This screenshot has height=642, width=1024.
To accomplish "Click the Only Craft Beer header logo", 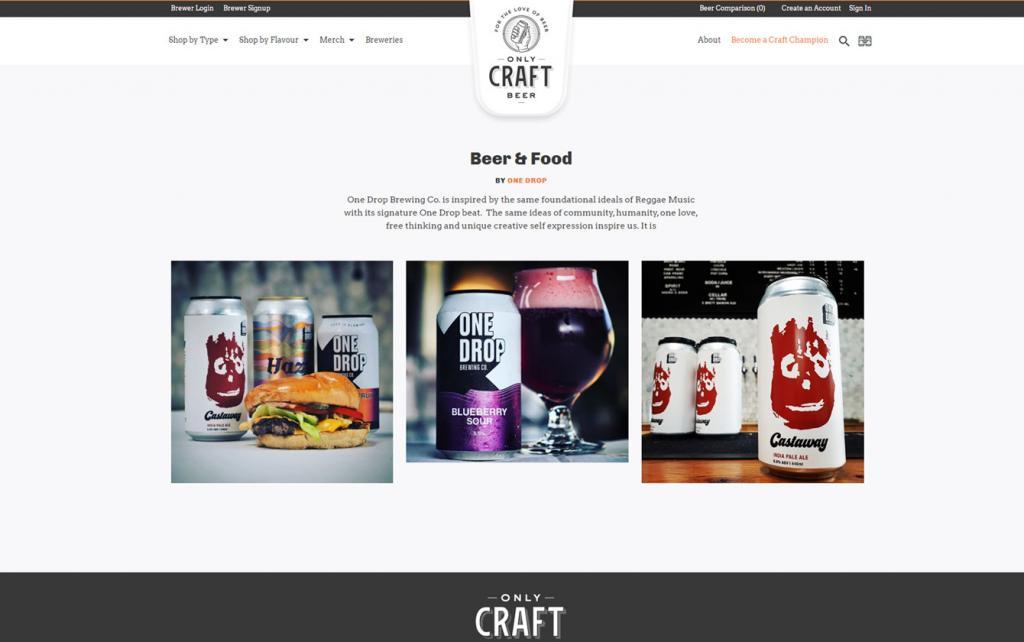I will (521, 58).
